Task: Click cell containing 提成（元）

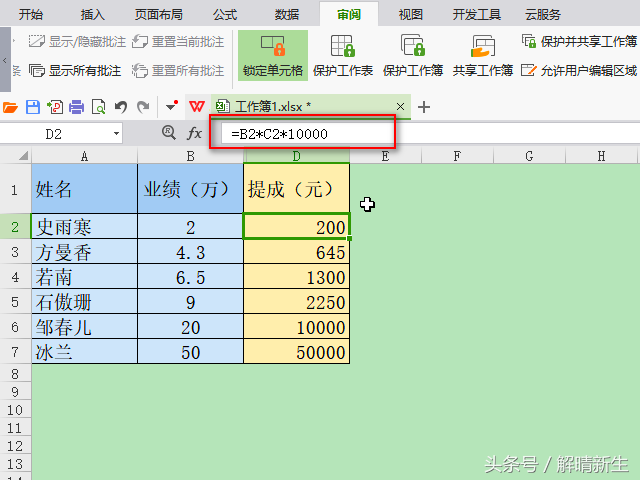Action: click(x=297, y=189)
